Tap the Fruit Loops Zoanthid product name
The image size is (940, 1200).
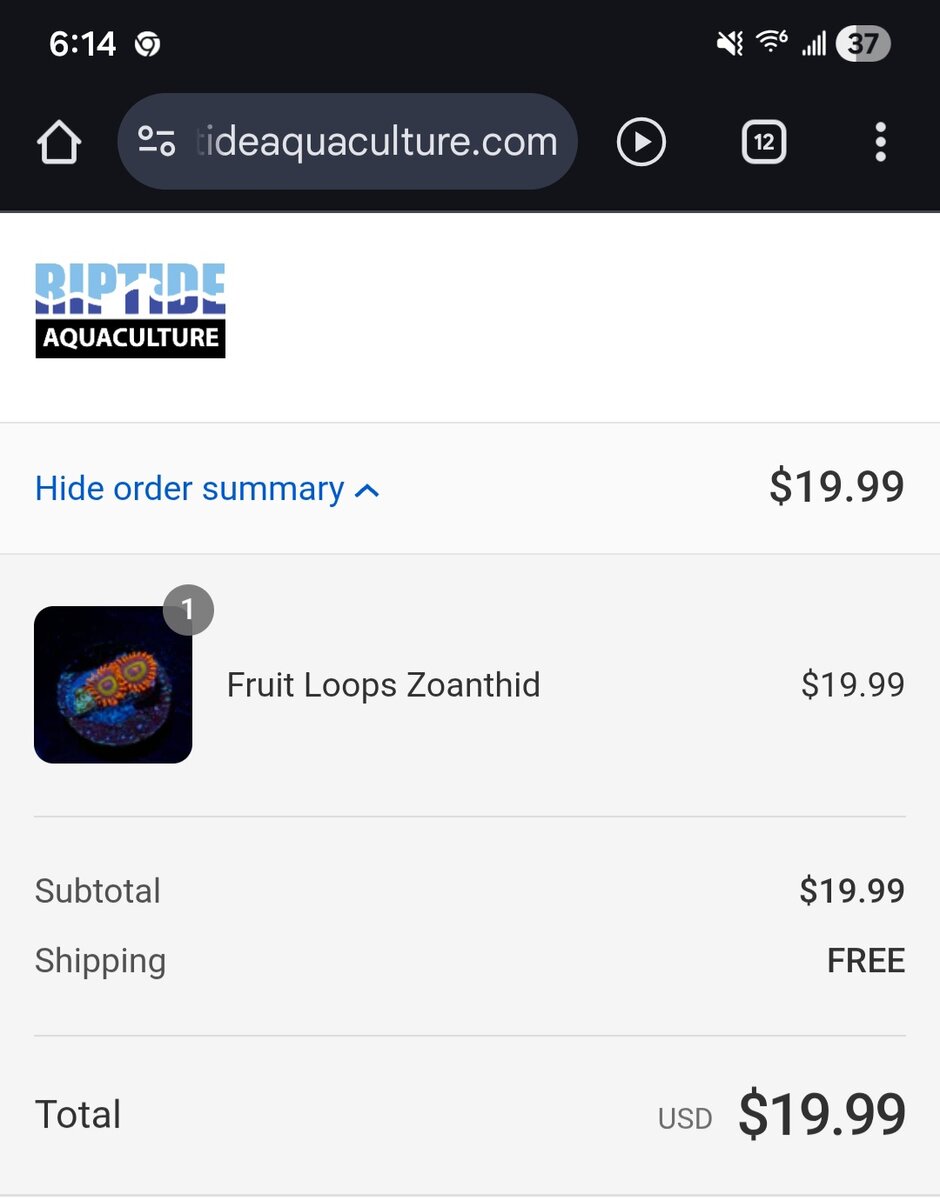pos(383,685)
